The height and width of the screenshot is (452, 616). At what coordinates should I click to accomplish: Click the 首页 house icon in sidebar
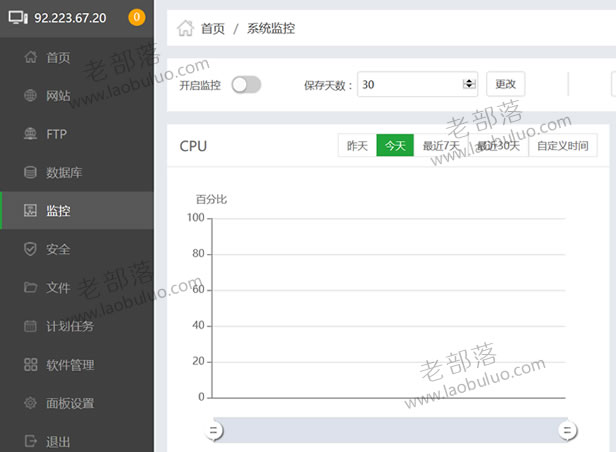[31, 57]
